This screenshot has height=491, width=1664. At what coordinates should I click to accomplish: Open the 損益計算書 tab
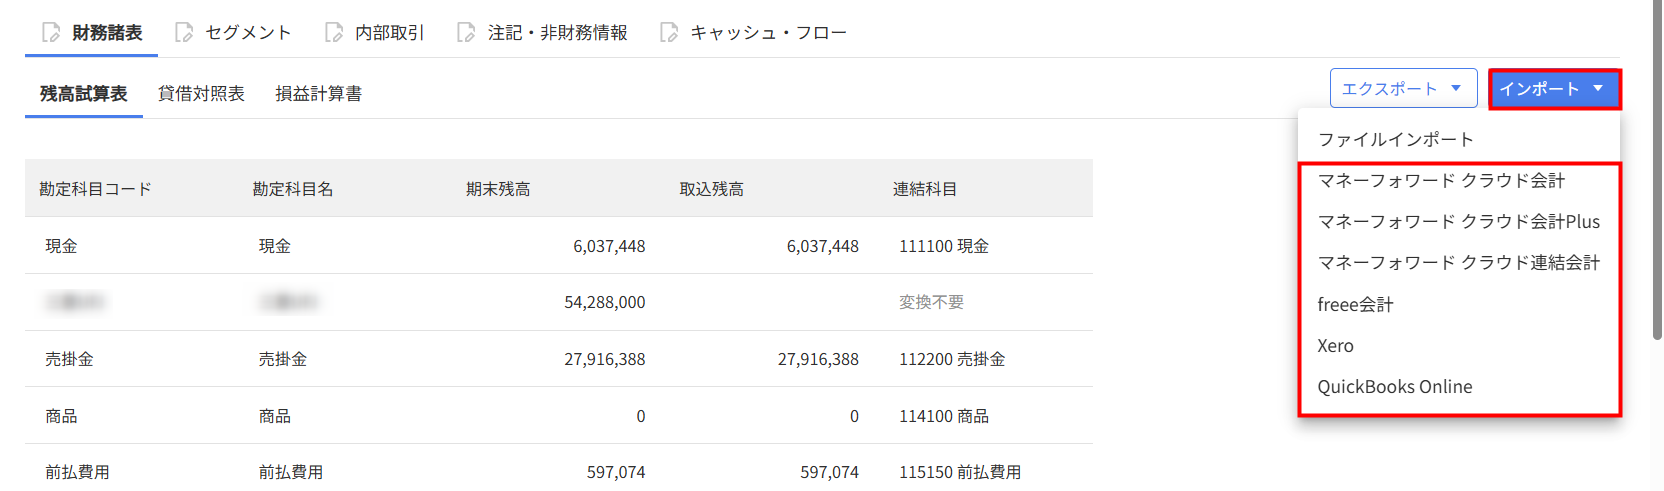coord(318,94)
